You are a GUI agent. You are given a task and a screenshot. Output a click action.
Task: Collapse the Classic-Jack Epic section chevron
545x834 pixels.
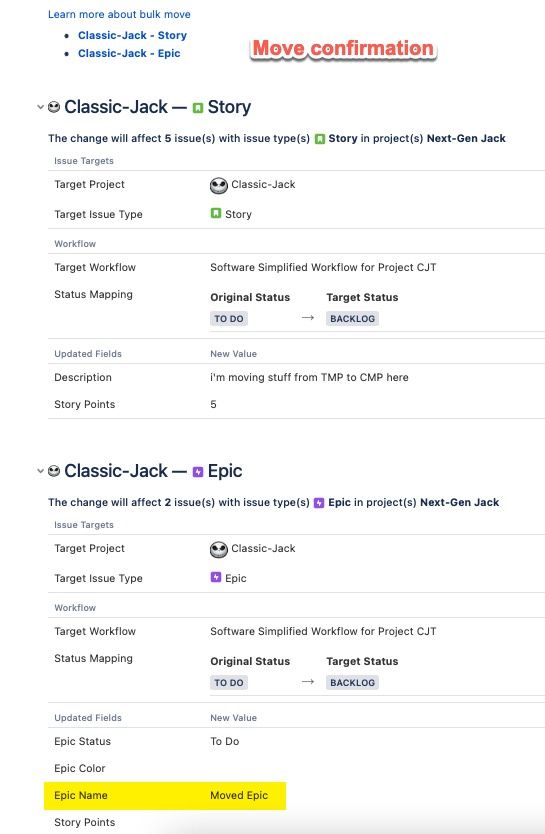[40, 471]
